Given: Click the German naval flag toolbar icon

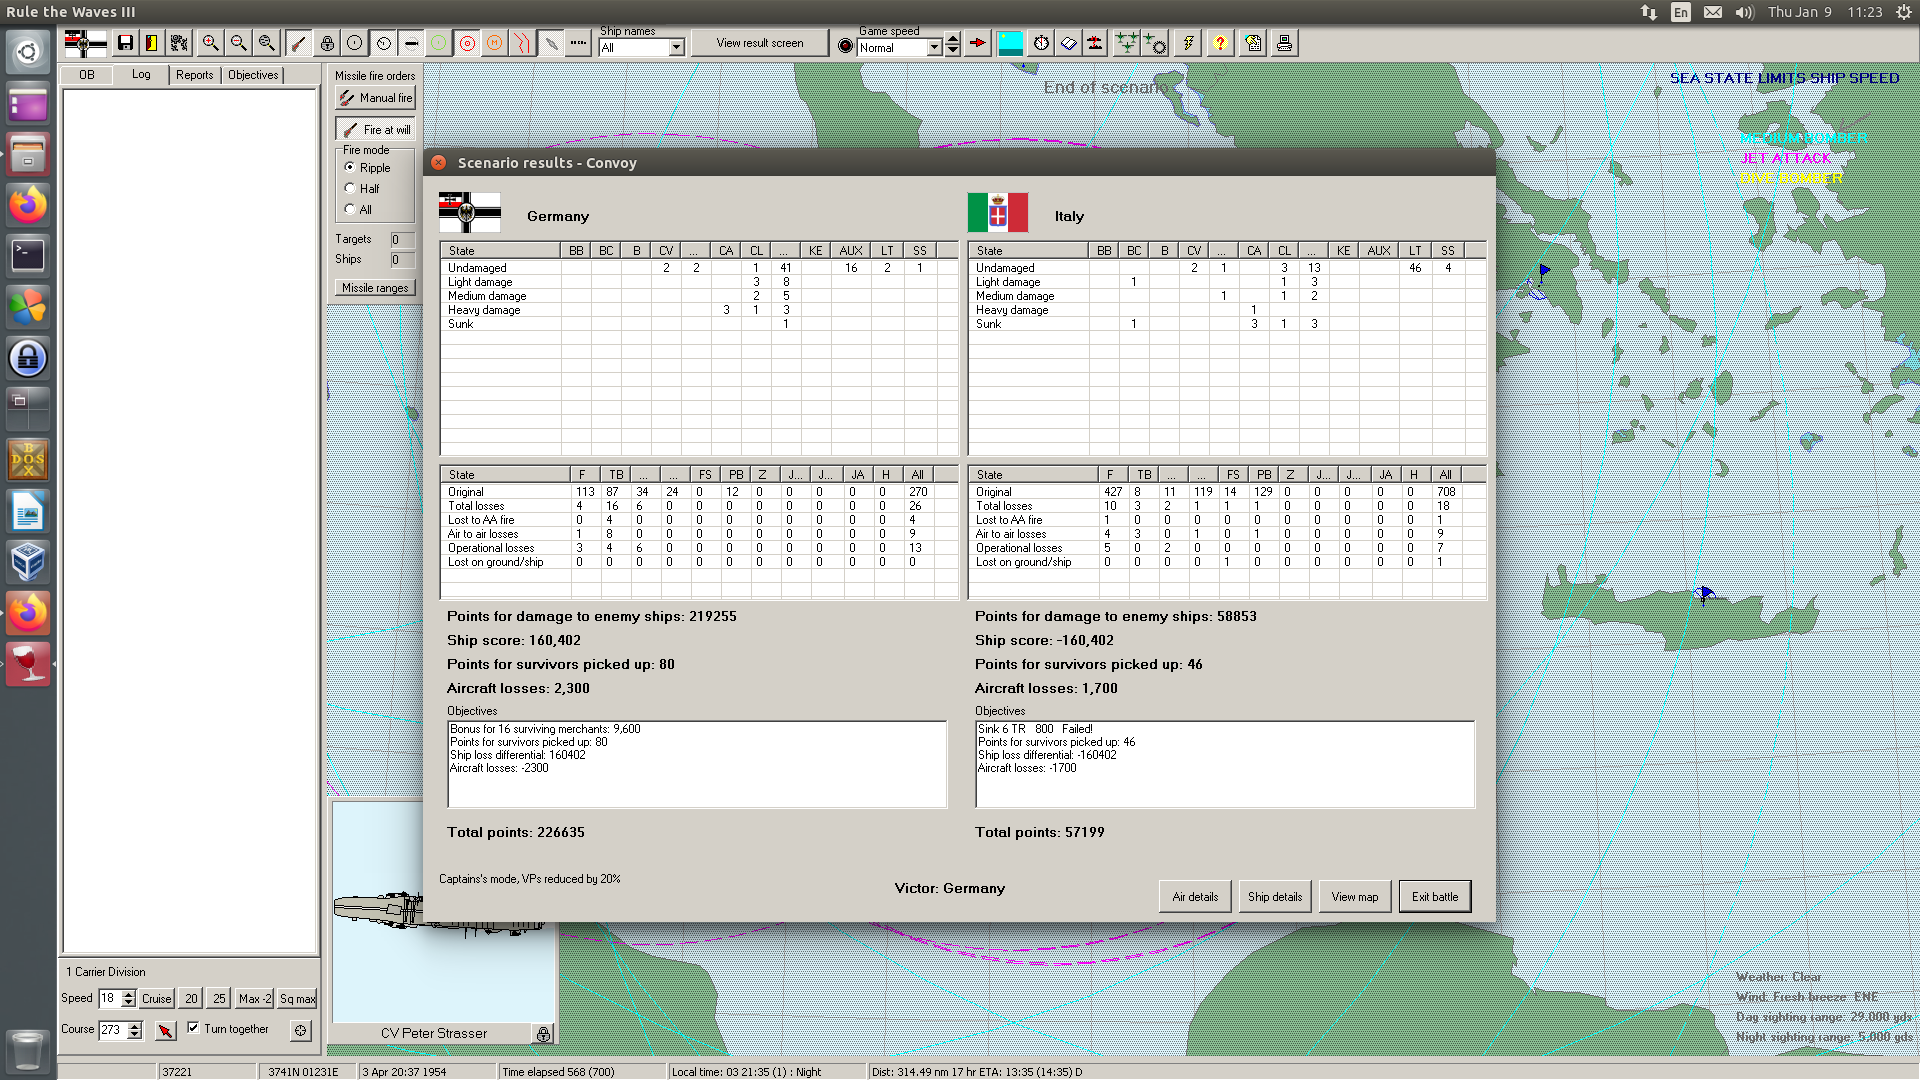Looking at the screenshot, I should pos(85,43).
